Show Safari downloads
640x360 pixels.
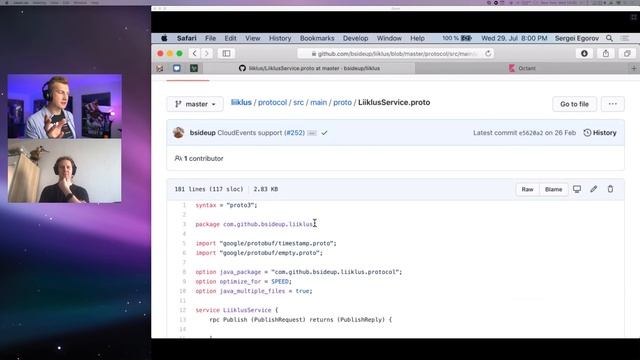584,53
